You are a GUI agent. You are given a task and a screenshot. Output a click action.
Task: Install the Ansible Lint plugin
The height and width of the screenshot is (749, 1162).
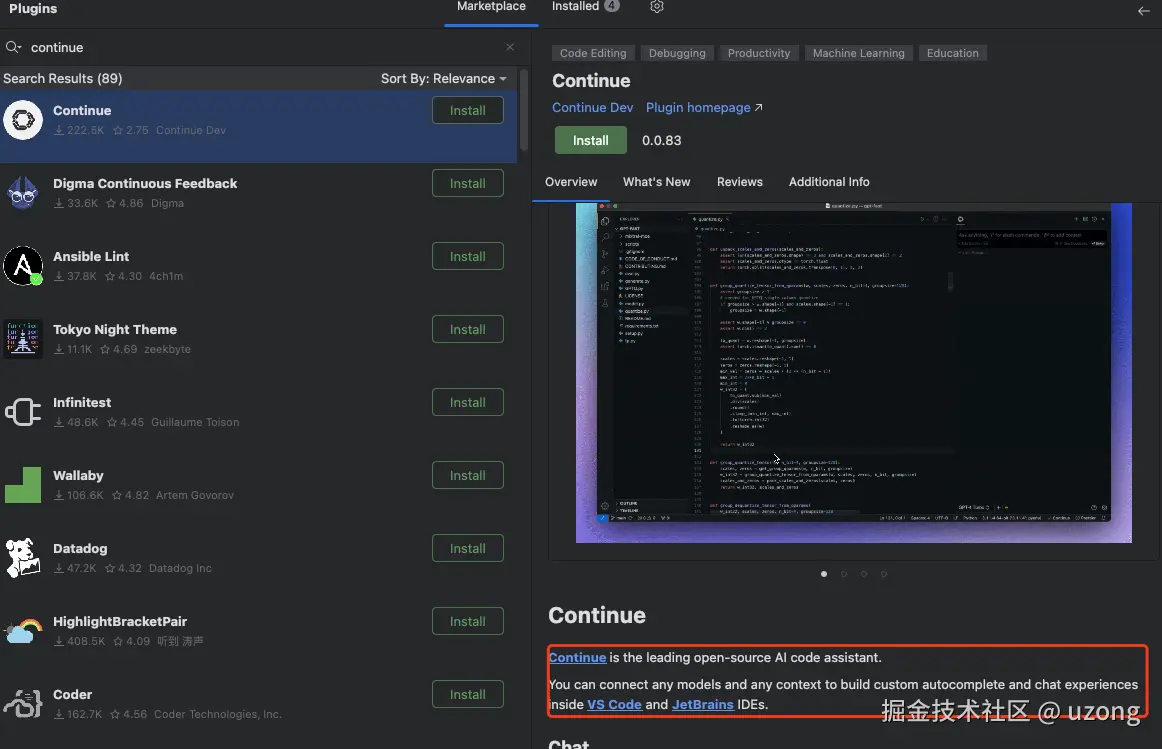click(x=468, y=256)
